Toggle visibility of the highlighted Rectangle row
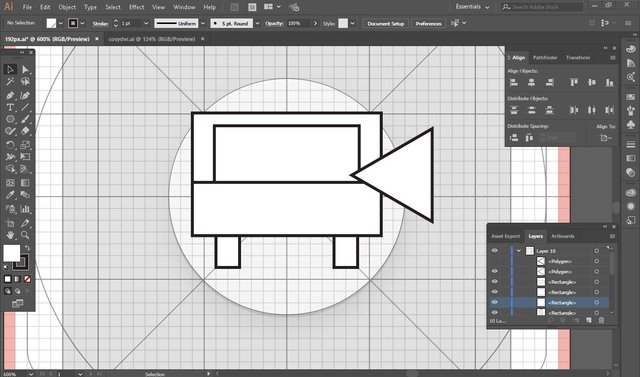640x377 pixels. point(495,302)
